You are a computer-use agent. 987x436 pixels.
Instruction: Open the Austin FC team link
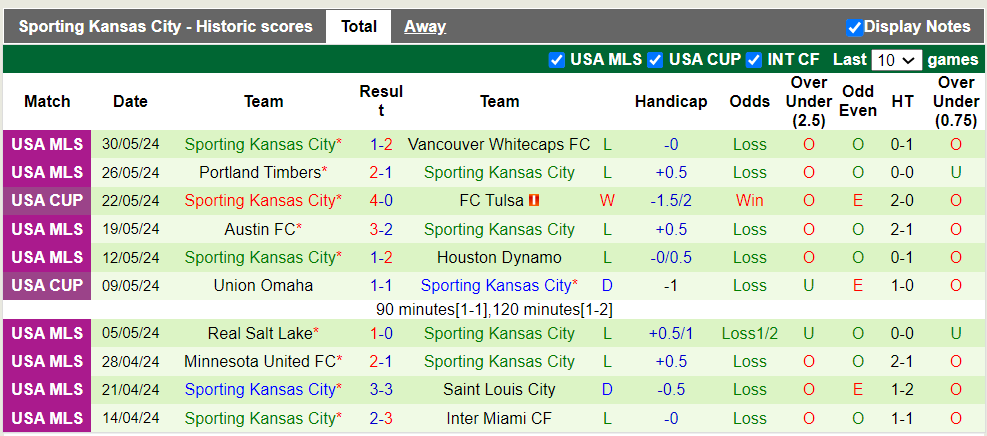point(259,229)
